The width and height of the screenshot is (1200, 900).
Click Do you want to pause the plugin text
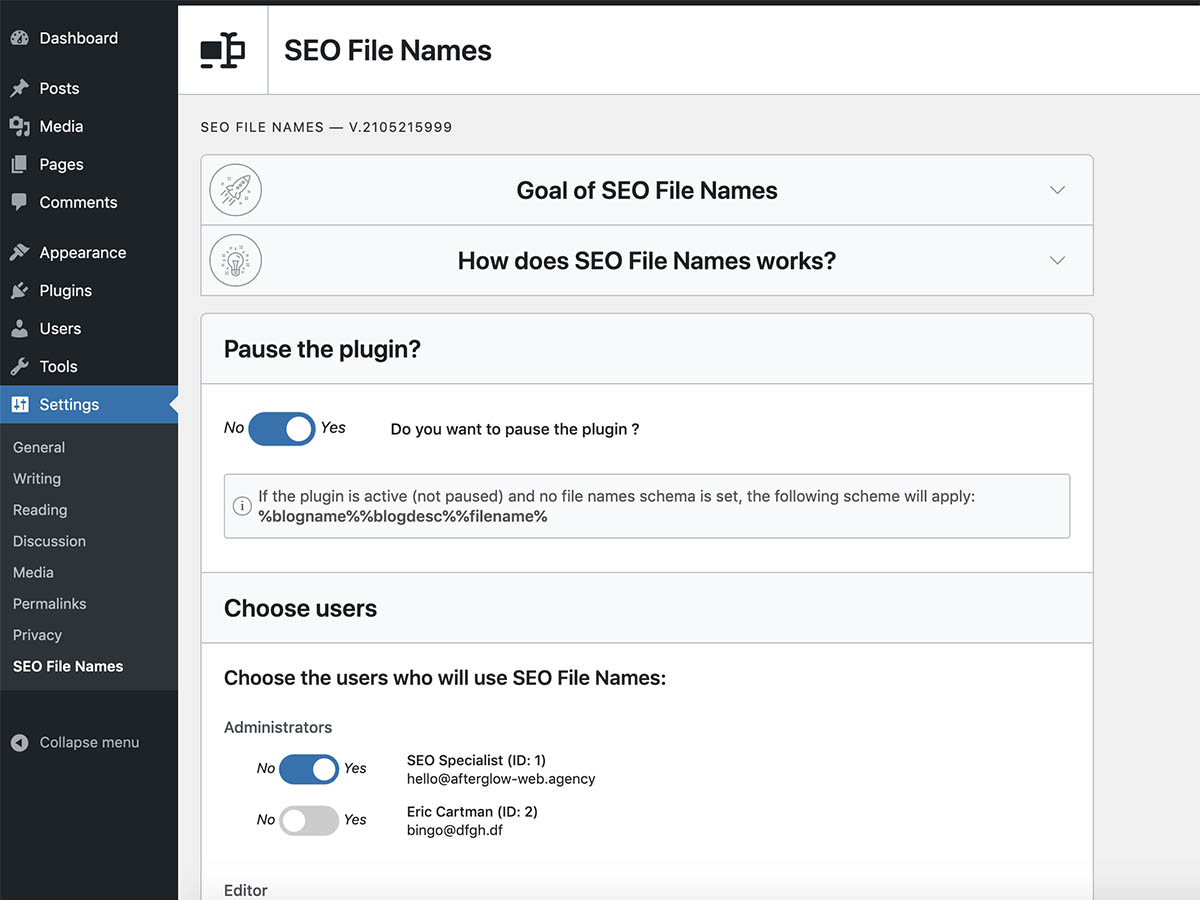pos(515,429)
